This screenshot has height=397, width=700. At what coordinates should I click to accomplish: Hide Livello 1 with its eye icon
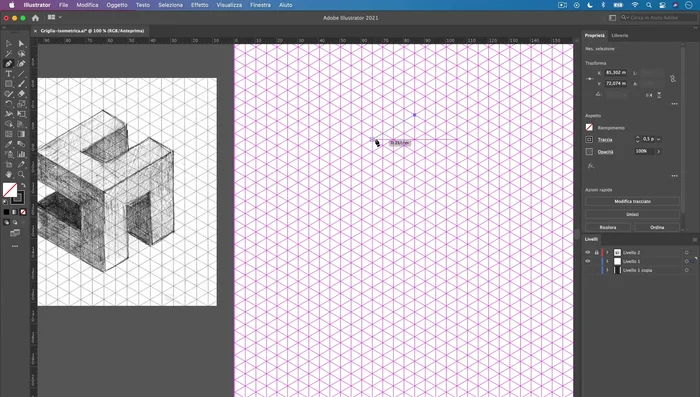588,261
